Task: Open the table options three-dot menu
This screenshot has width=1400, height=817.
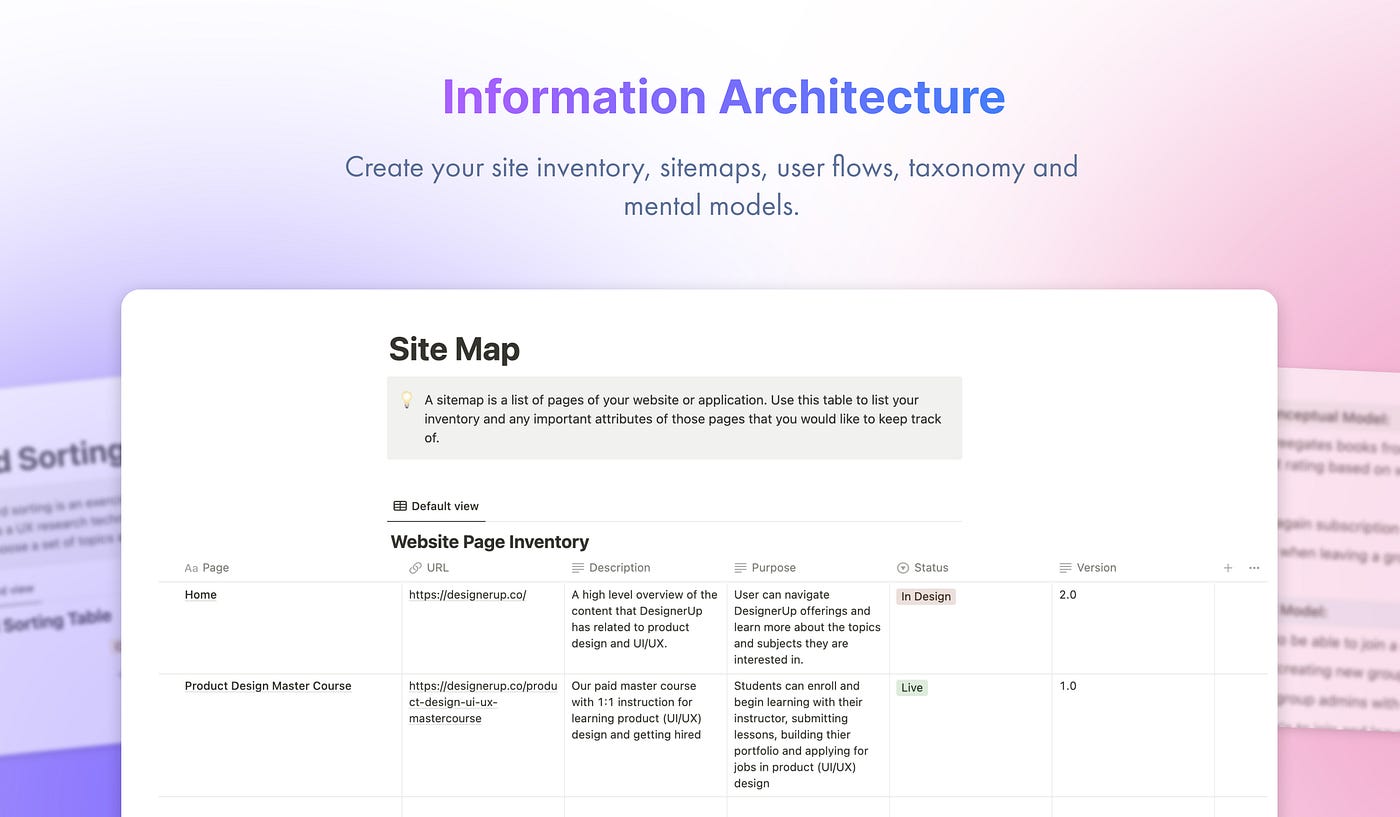Action: (1254, 568)
